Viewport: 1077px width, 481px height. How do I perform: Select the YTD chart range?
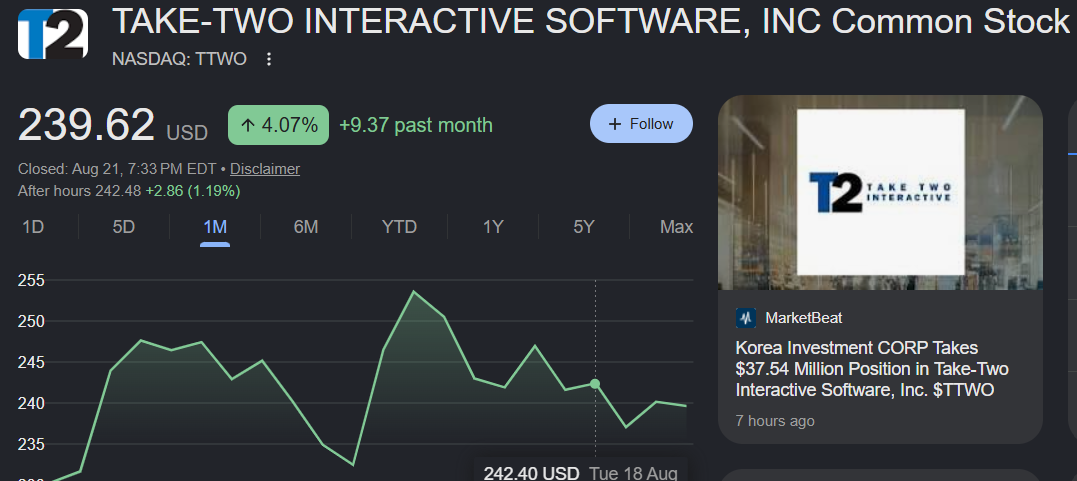399,227
